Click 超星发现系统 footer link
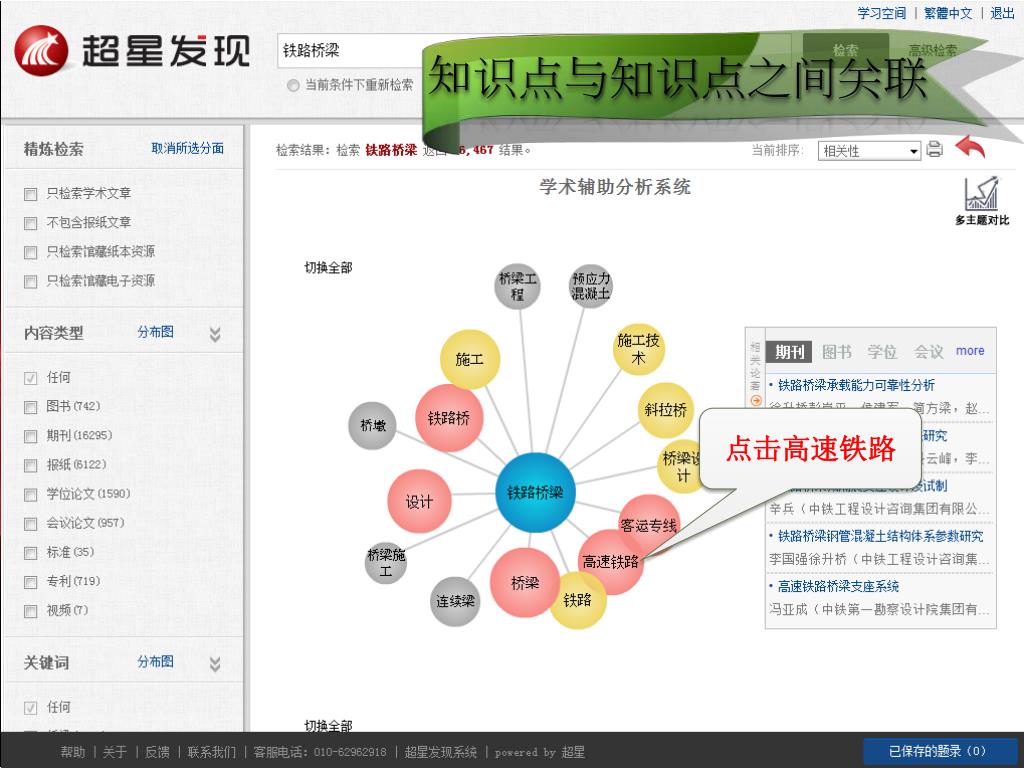Viewport: 1024px width, 768px height. tap(441, 752)
